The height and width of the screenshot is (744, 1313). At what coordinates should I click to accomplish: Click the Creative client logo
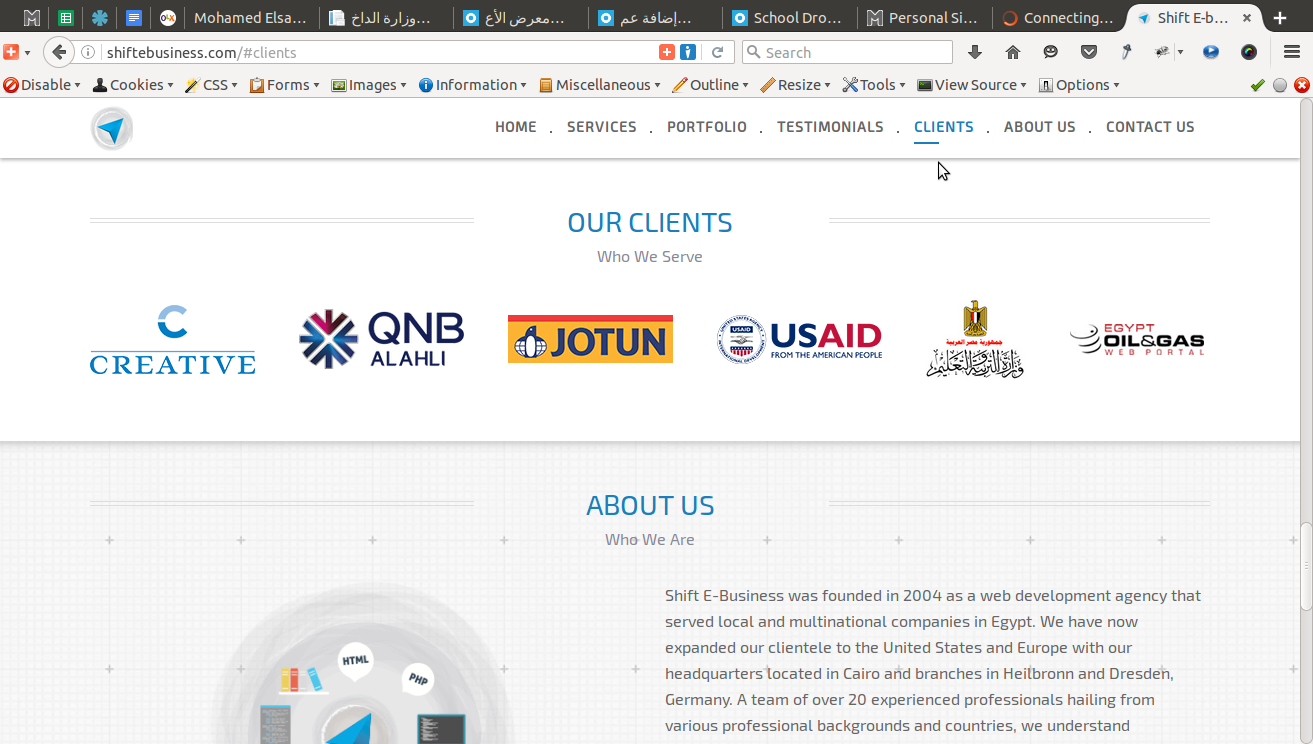[173, 340]
